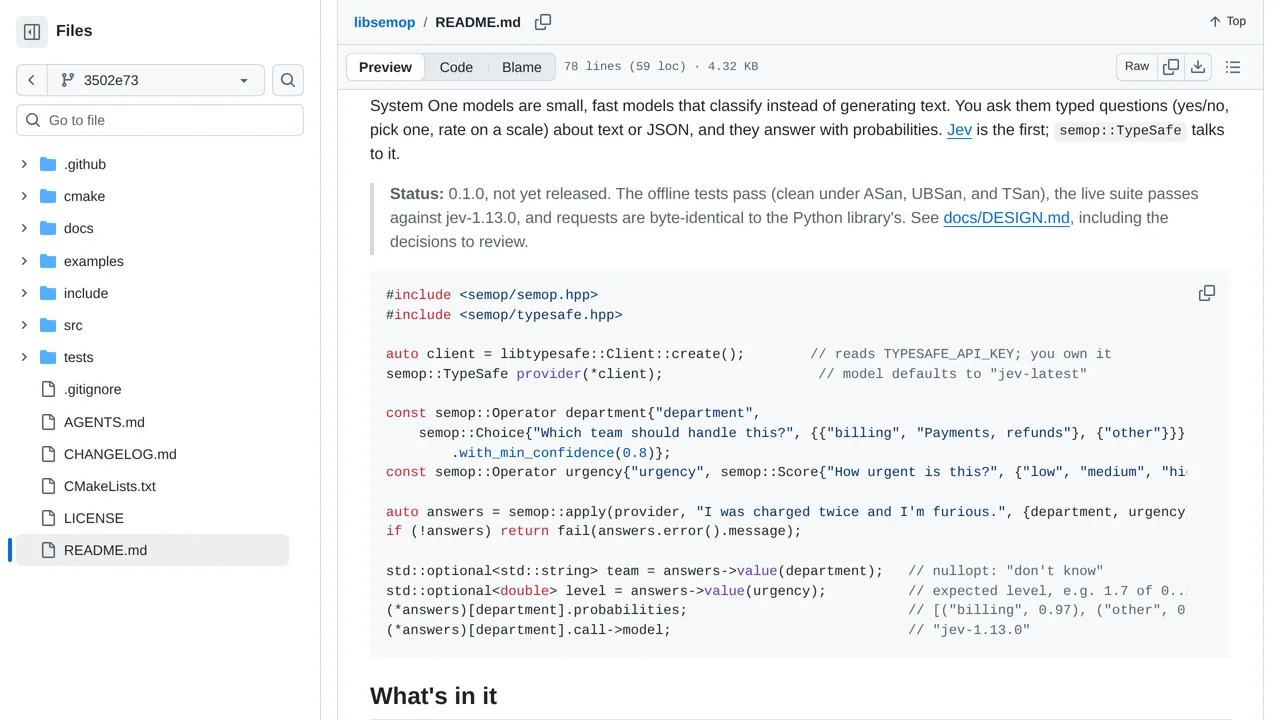Image resolution: width=1280 pixels, height=720 pixels.
Task: Go back using the left arrow button
Action: (32, 80)
